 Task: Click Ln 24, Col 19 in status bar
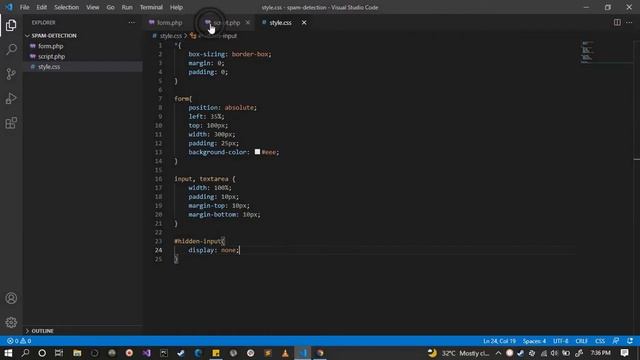(499, 341)
